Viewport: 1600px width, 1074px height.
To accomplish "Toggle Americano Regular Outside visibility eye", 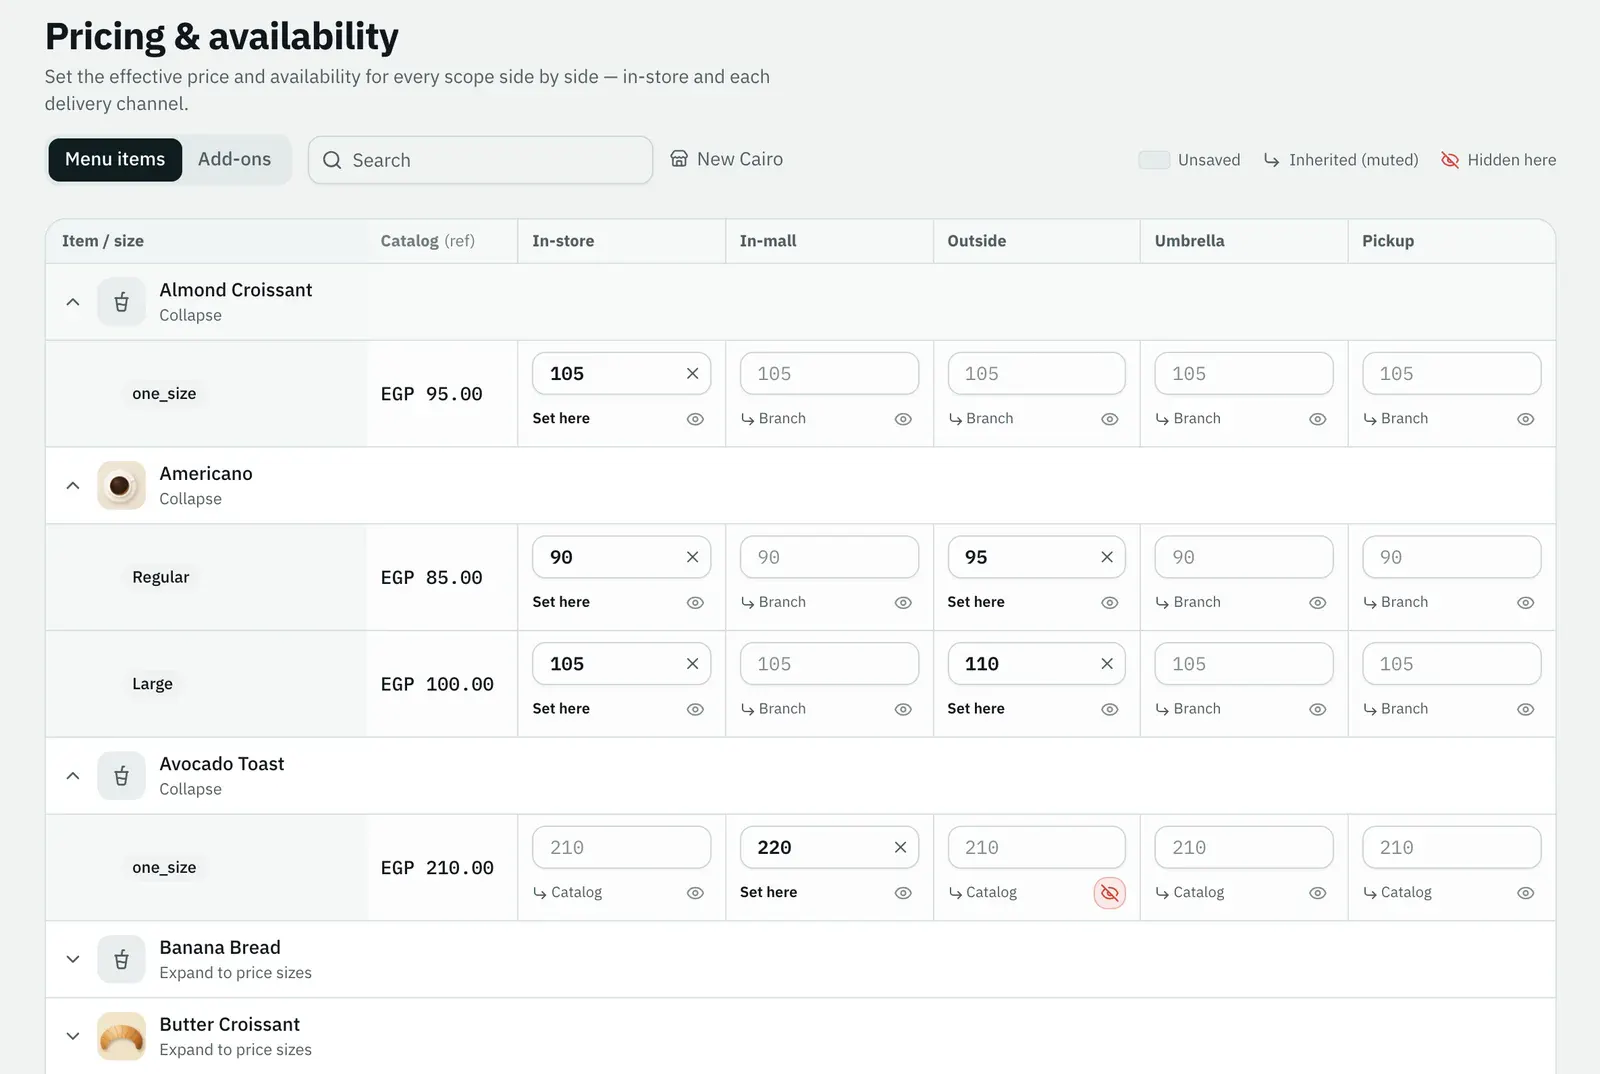I will pos(1110,603).
